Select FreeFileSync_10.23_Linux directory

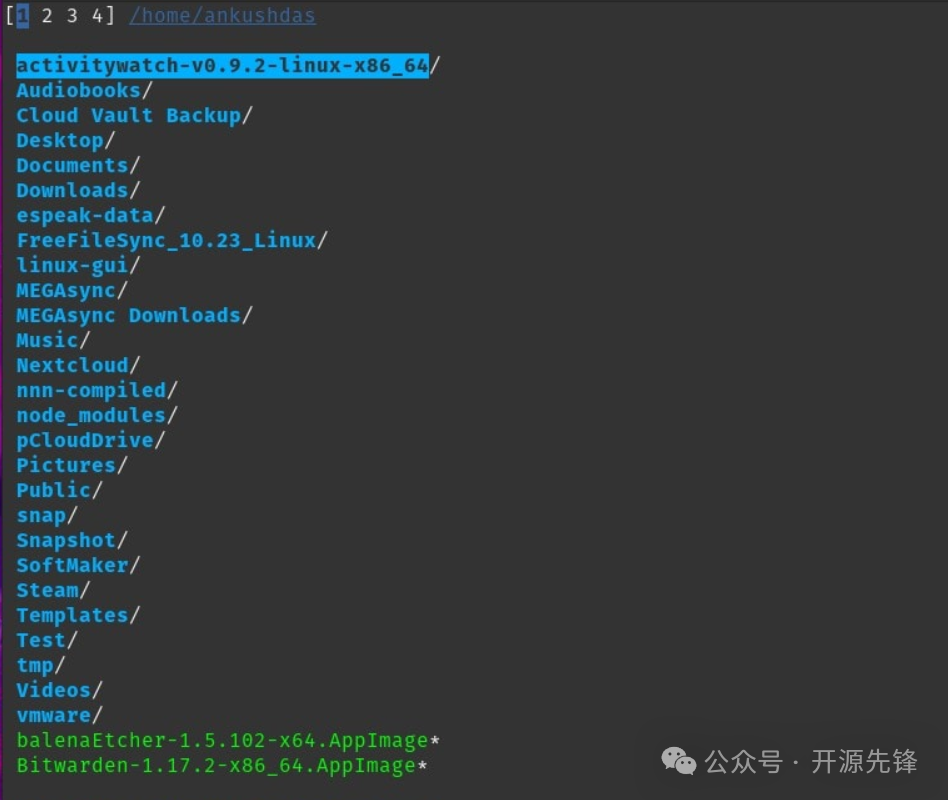click(x=172, y=241)
